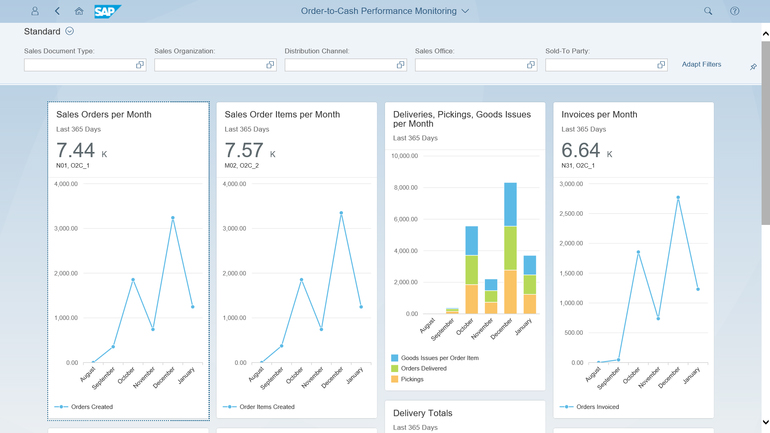Go back with the arrow icon
This screenshot has height=433, width=770.
tap(57, 11)
